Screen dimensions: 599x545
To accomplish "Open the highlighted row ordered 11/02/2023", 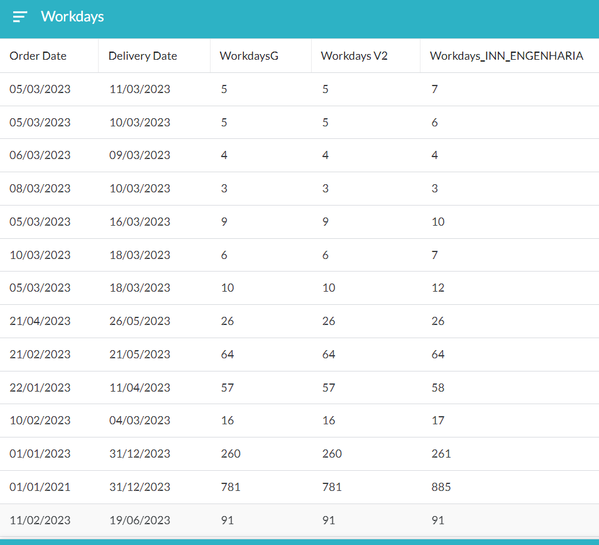I will pos(300,520).
